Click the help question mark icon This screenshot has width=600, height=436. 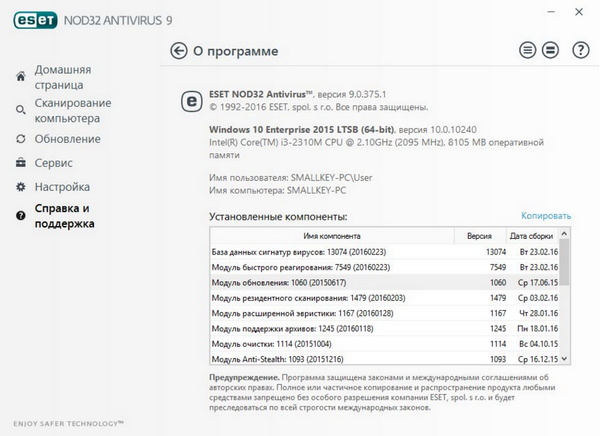(579, 50)
